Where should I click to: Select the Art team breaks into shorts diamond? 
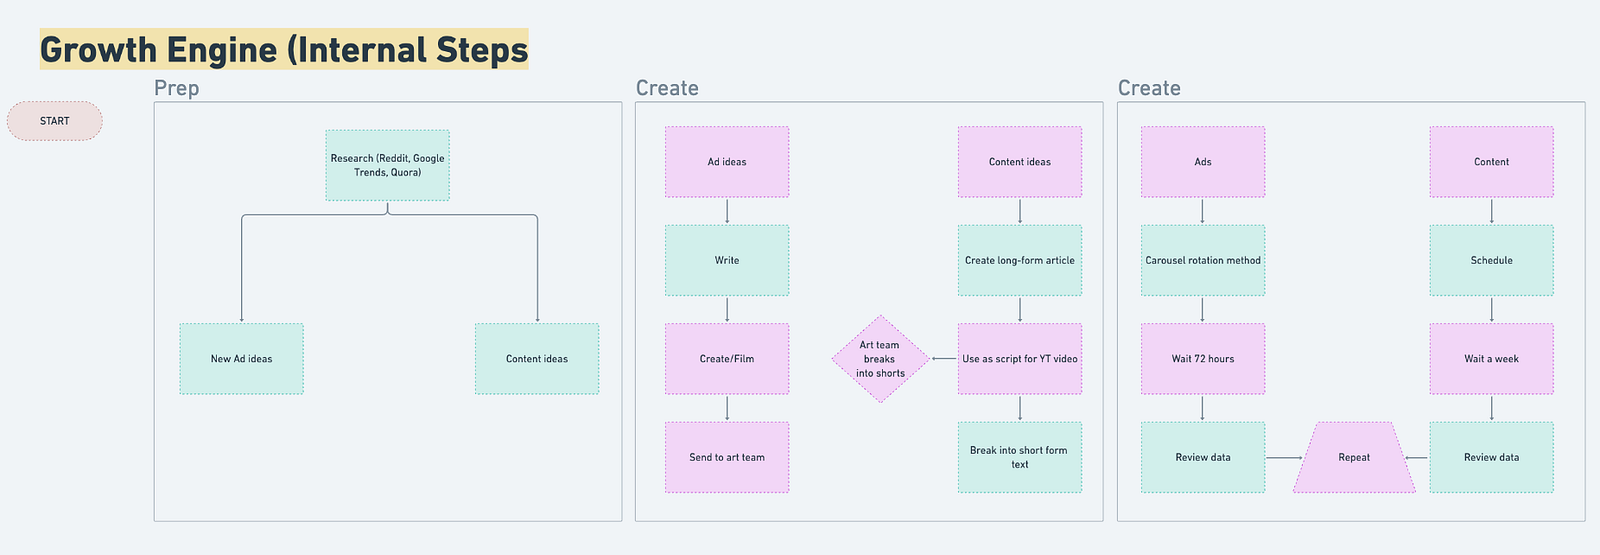tap(880, 359)
